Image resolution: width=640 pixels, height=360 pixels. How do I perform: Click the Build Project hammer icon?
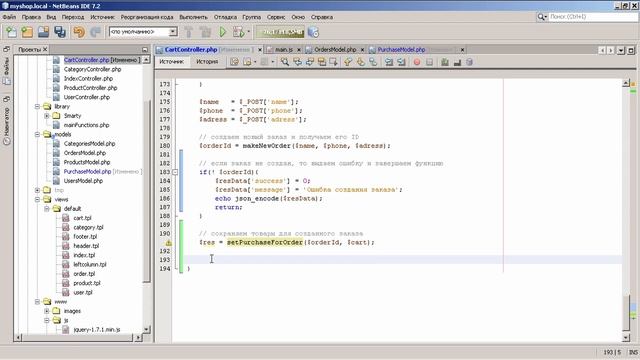click(x=189, y=32)
